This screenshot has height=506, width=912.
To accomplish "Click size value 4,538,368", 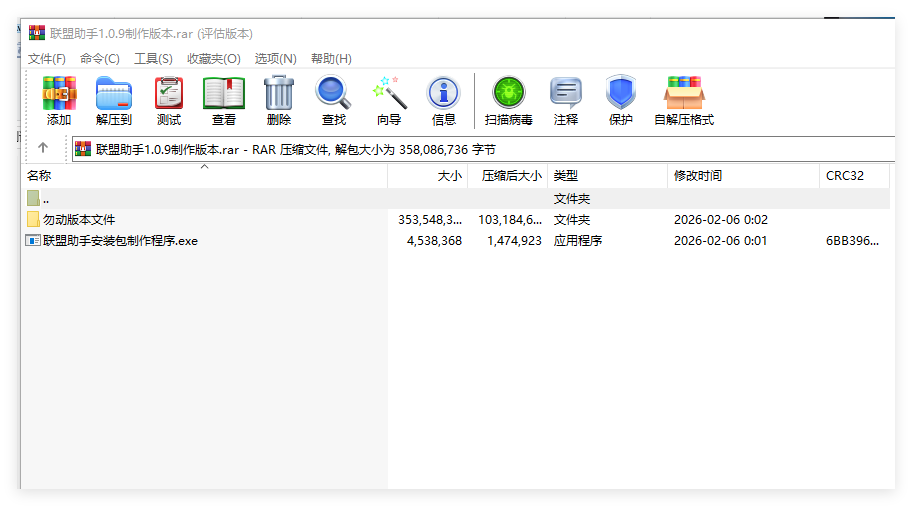I will coord(434,241).
